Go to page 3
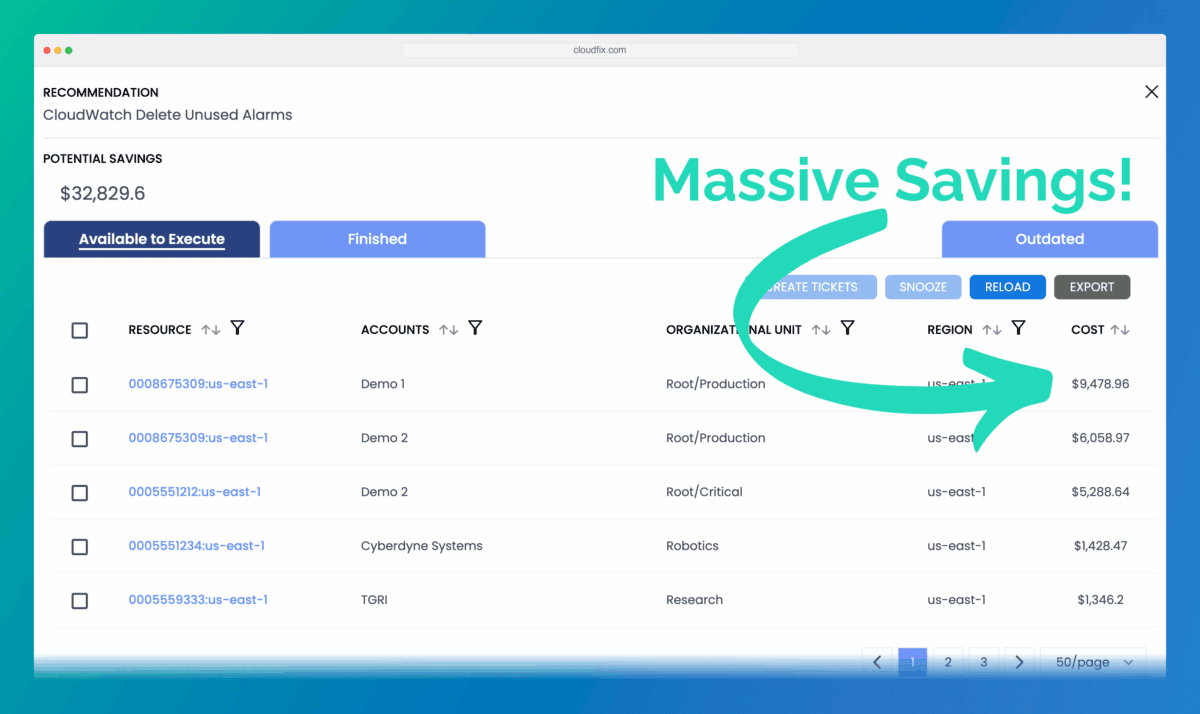The image size is (1200, 714). (983, 662)
